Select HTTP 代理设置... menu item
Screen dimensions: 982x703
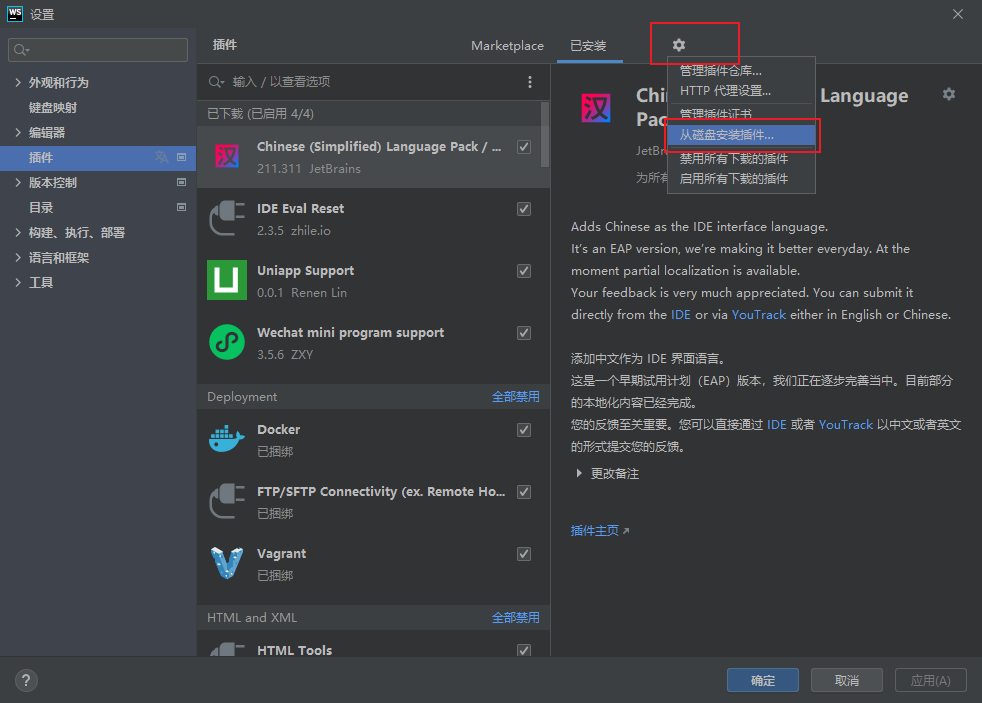click(742, 91)
